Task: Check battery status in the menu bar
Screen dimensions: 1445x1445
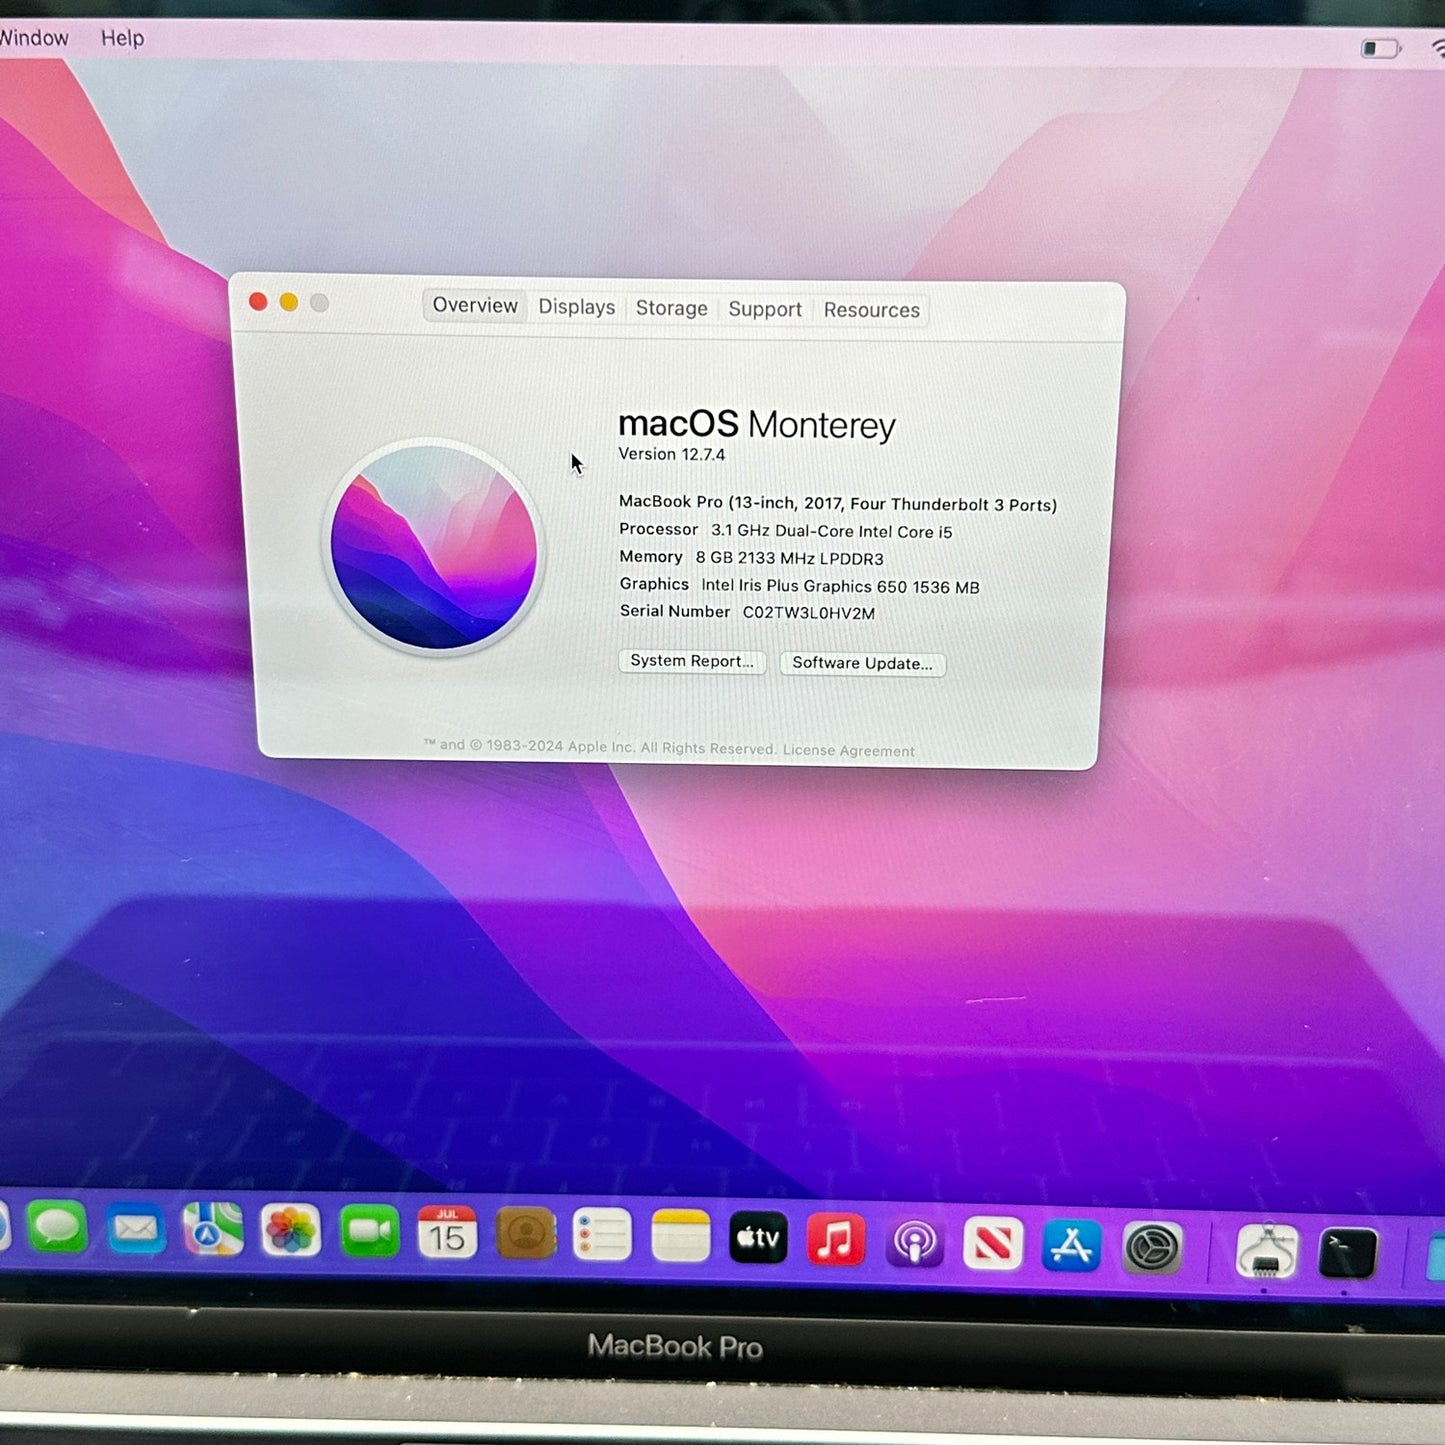Action: (1381, 48)
